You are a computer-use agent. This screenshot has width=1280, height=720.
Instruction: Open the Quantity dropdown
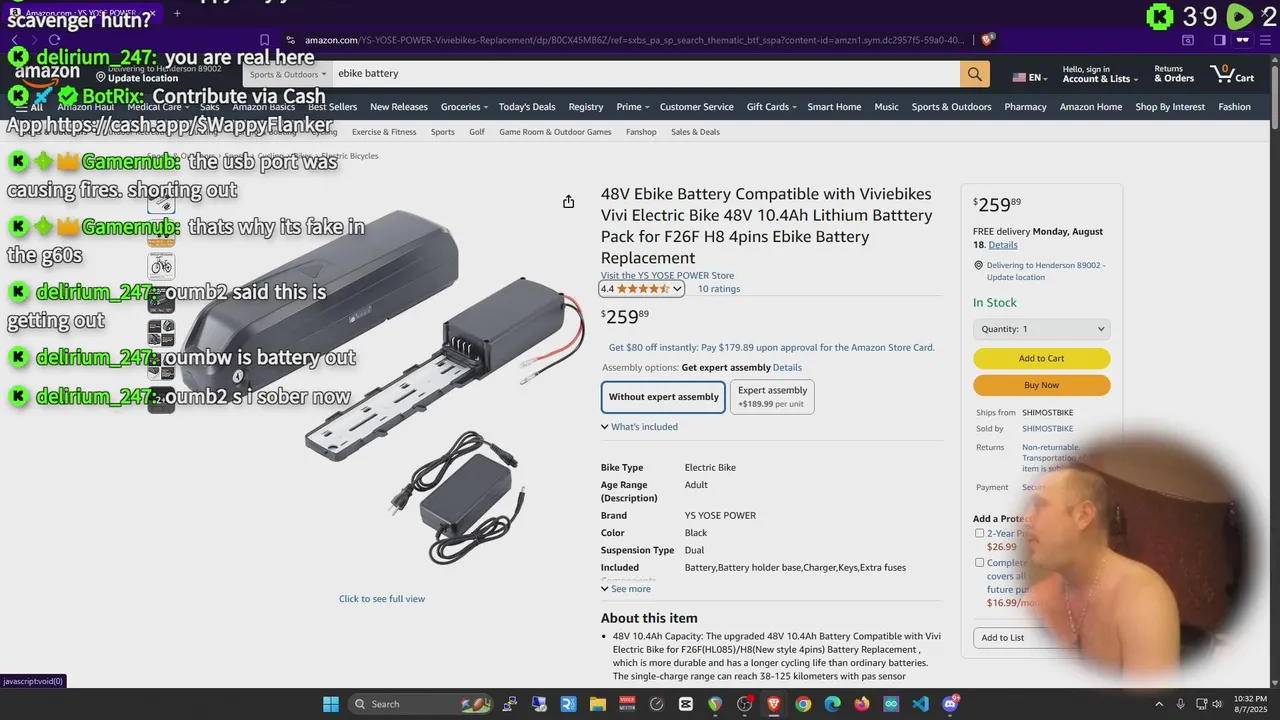point(1041,329)
